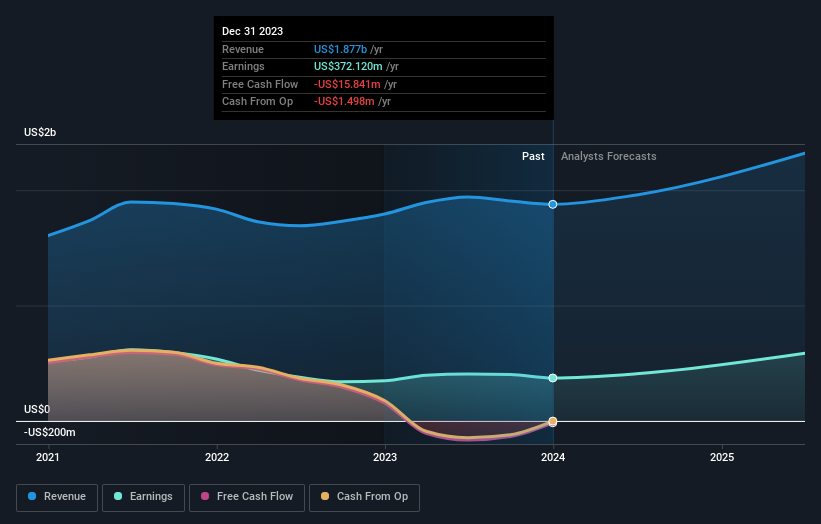821x524 pixels.
Task: Toggle the Revenue legend button
Action: pyautogui.click(x=57, y=497)
